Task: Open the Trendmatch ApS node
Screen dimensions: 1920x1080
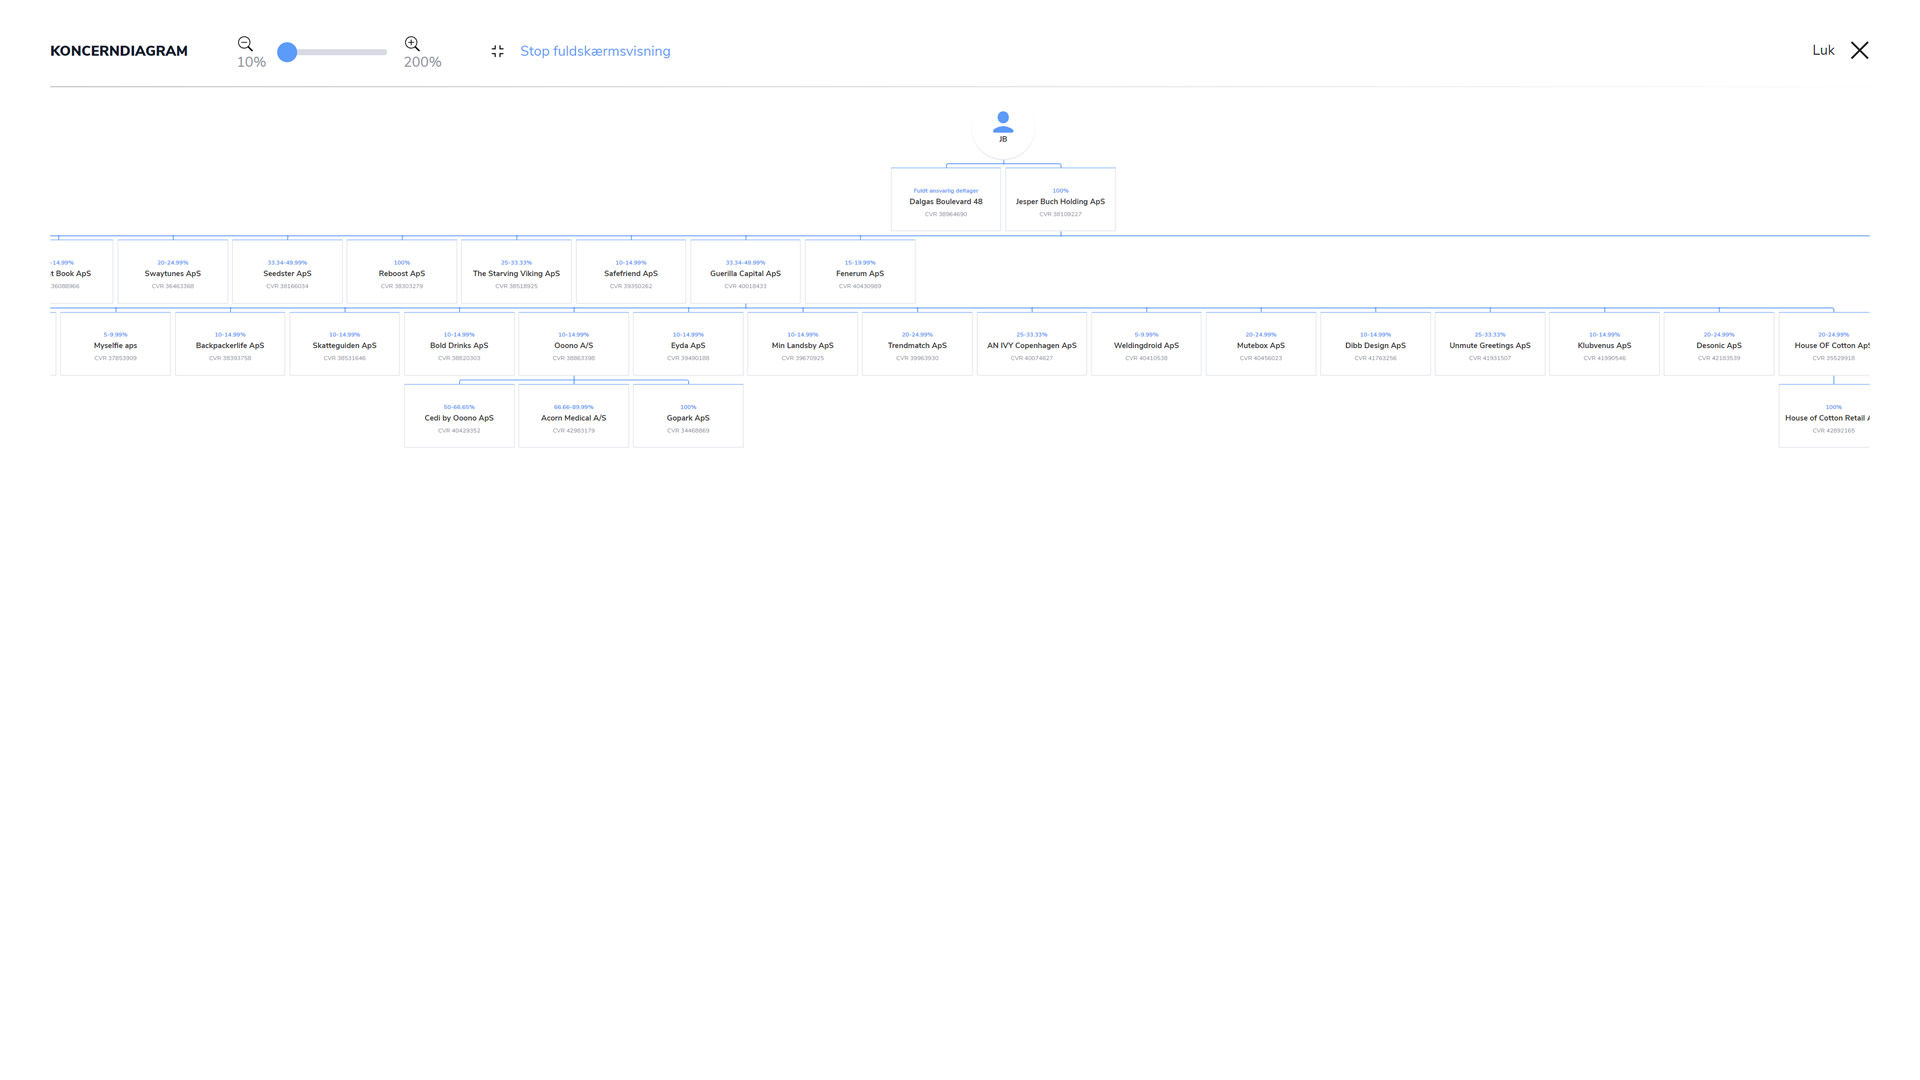Action: [x=917, y=344]
